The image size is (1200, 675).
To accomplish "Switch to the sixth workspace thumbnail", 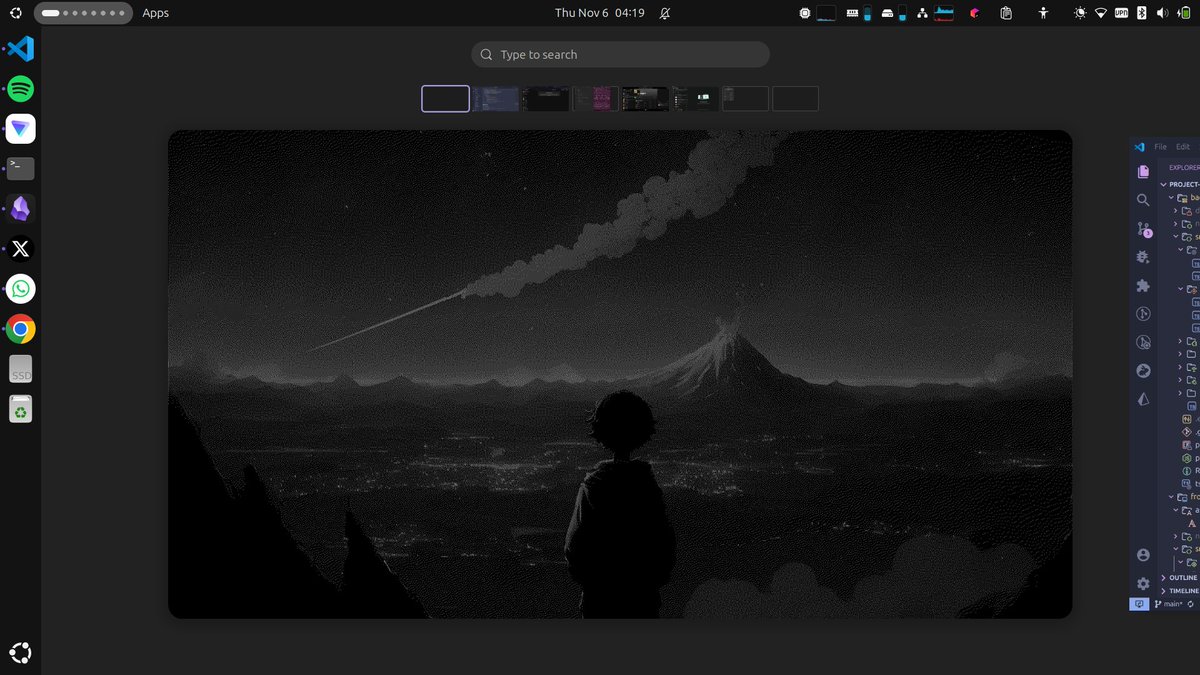I will [695, 98].
